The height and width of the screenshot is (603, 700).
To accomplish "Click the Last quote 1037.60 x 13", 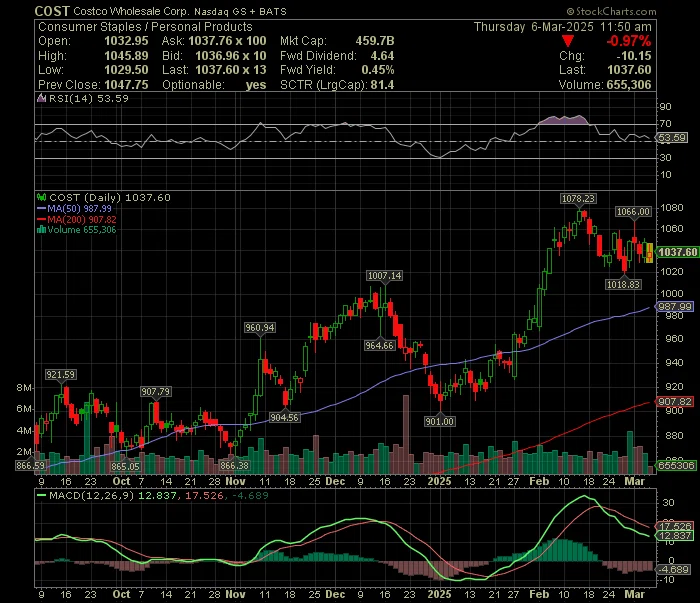I will pos(231,70).
